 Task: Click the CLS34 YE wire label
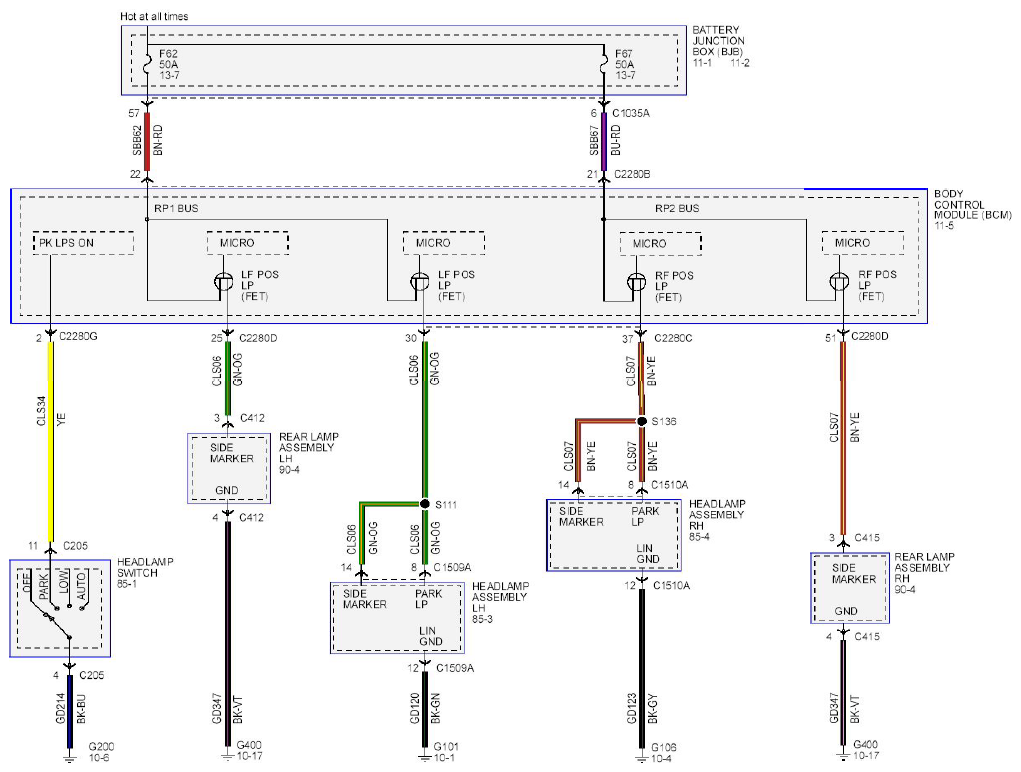pos(51,411)
